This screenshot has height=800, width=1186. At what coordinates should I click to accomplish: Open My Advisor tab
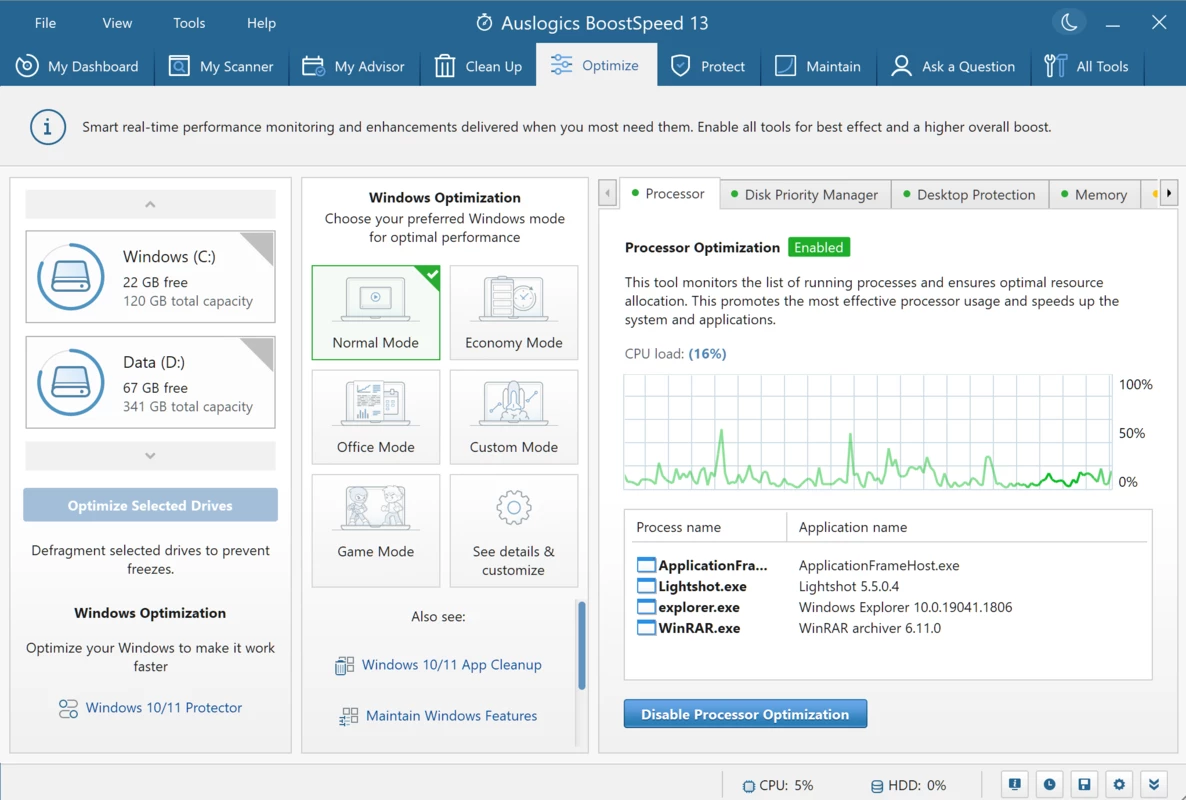(353, 66)
